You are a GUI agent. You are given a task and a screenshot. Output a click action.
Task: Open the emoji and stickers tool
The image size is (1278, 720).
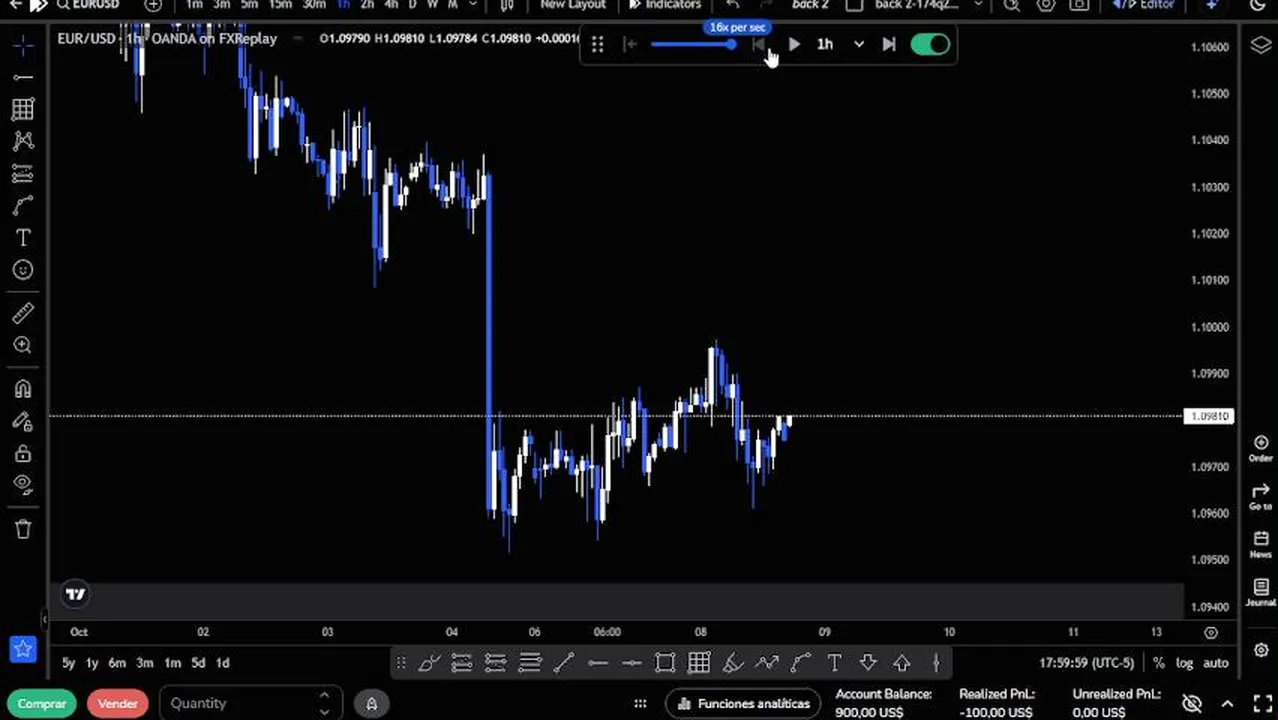click(23, 269)
